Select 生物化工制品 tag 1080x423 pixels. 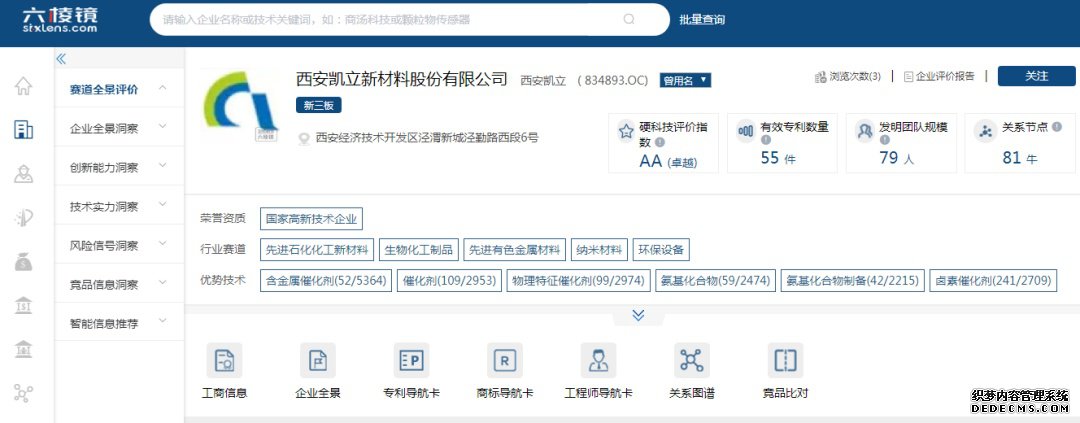pyautogui.click(x=419, y=249)
